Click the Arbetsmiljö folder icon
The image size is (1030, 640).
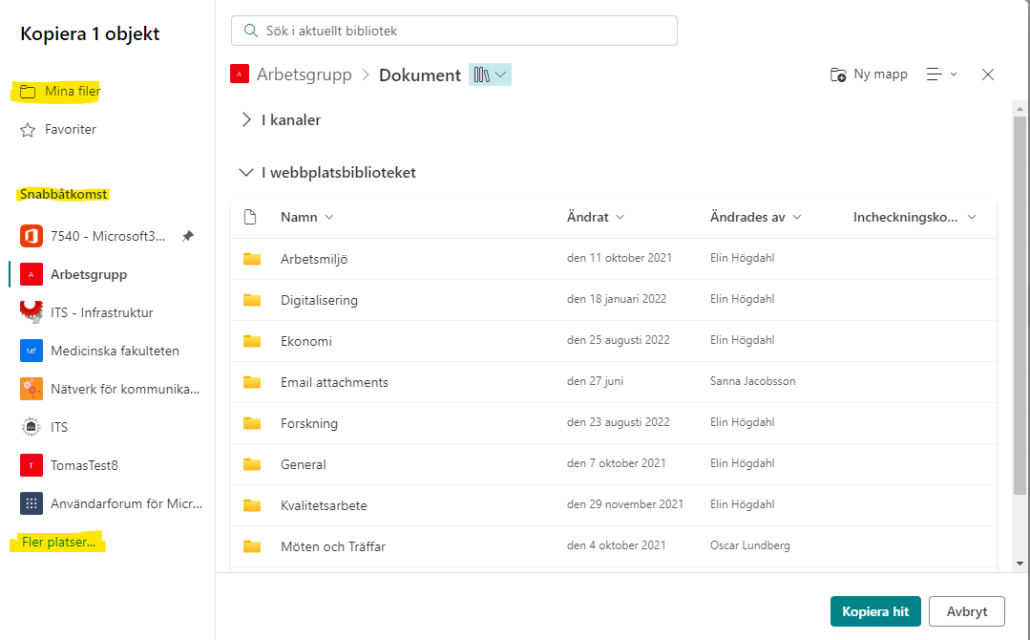[x=252, y=258]
